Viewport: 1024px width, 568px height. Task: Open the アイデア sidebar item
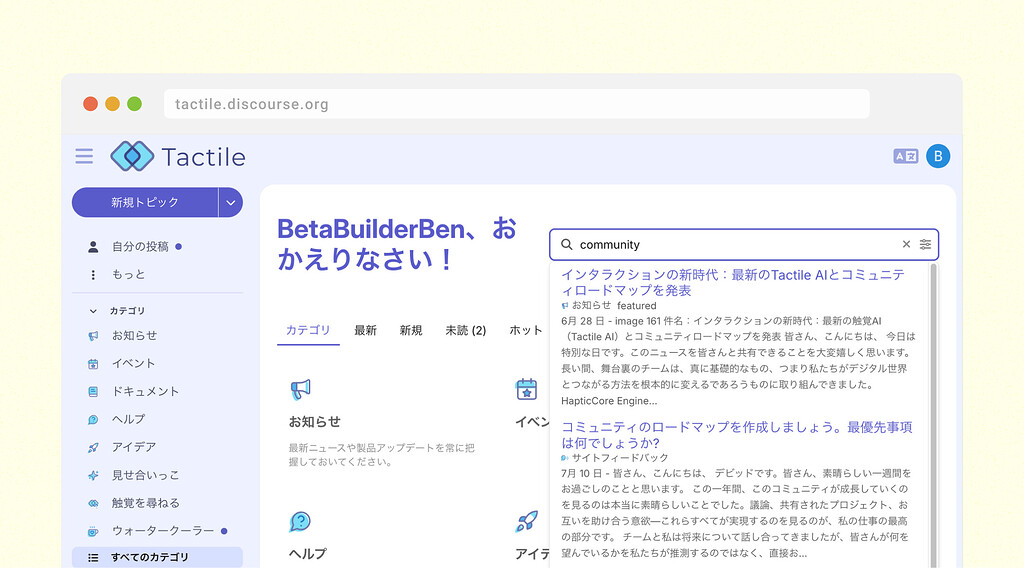pyautogui.click(x=133, y=447)
